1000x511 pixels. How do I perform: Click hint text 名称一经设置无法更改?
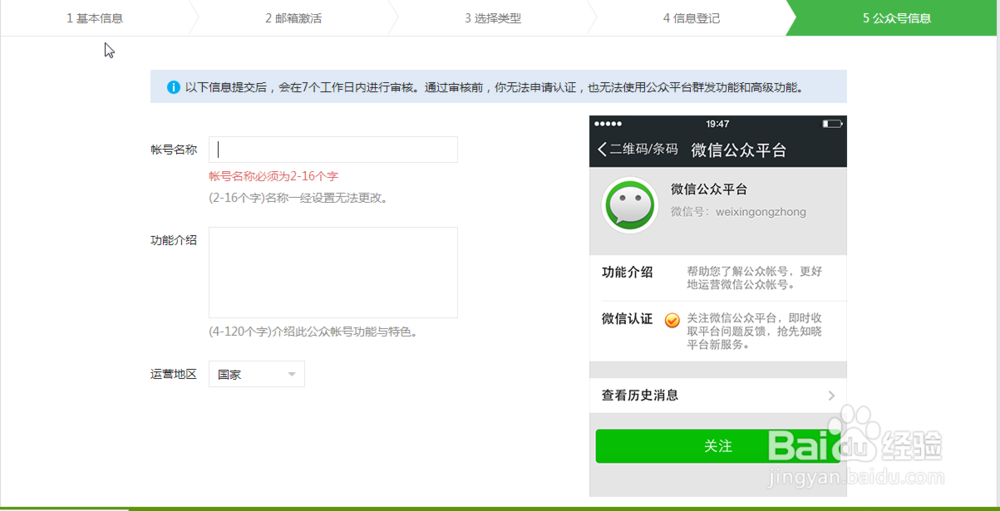298,198
